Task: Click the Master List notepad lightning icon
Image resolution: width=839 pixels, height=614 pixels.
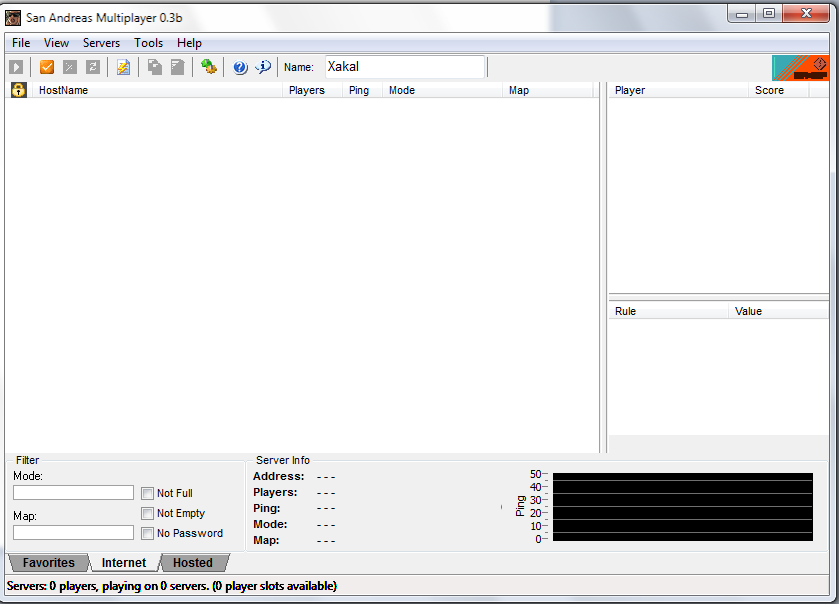Action: tap(123, 67)
